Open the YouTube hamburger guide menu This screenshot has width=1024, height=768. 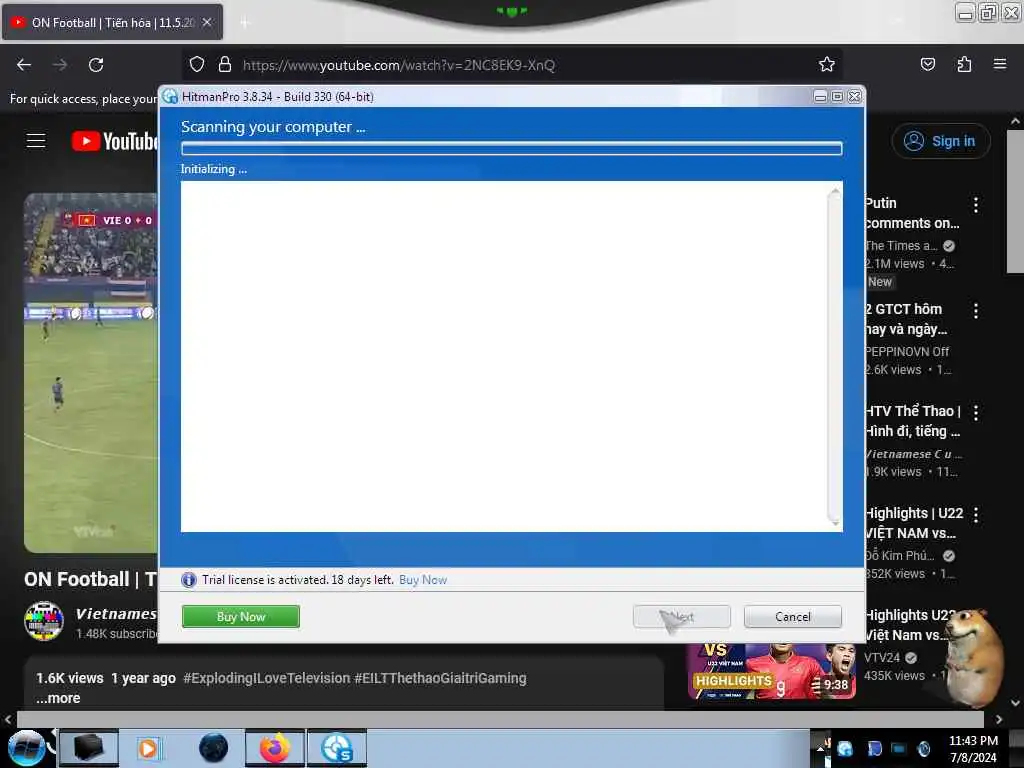(36, 140)
